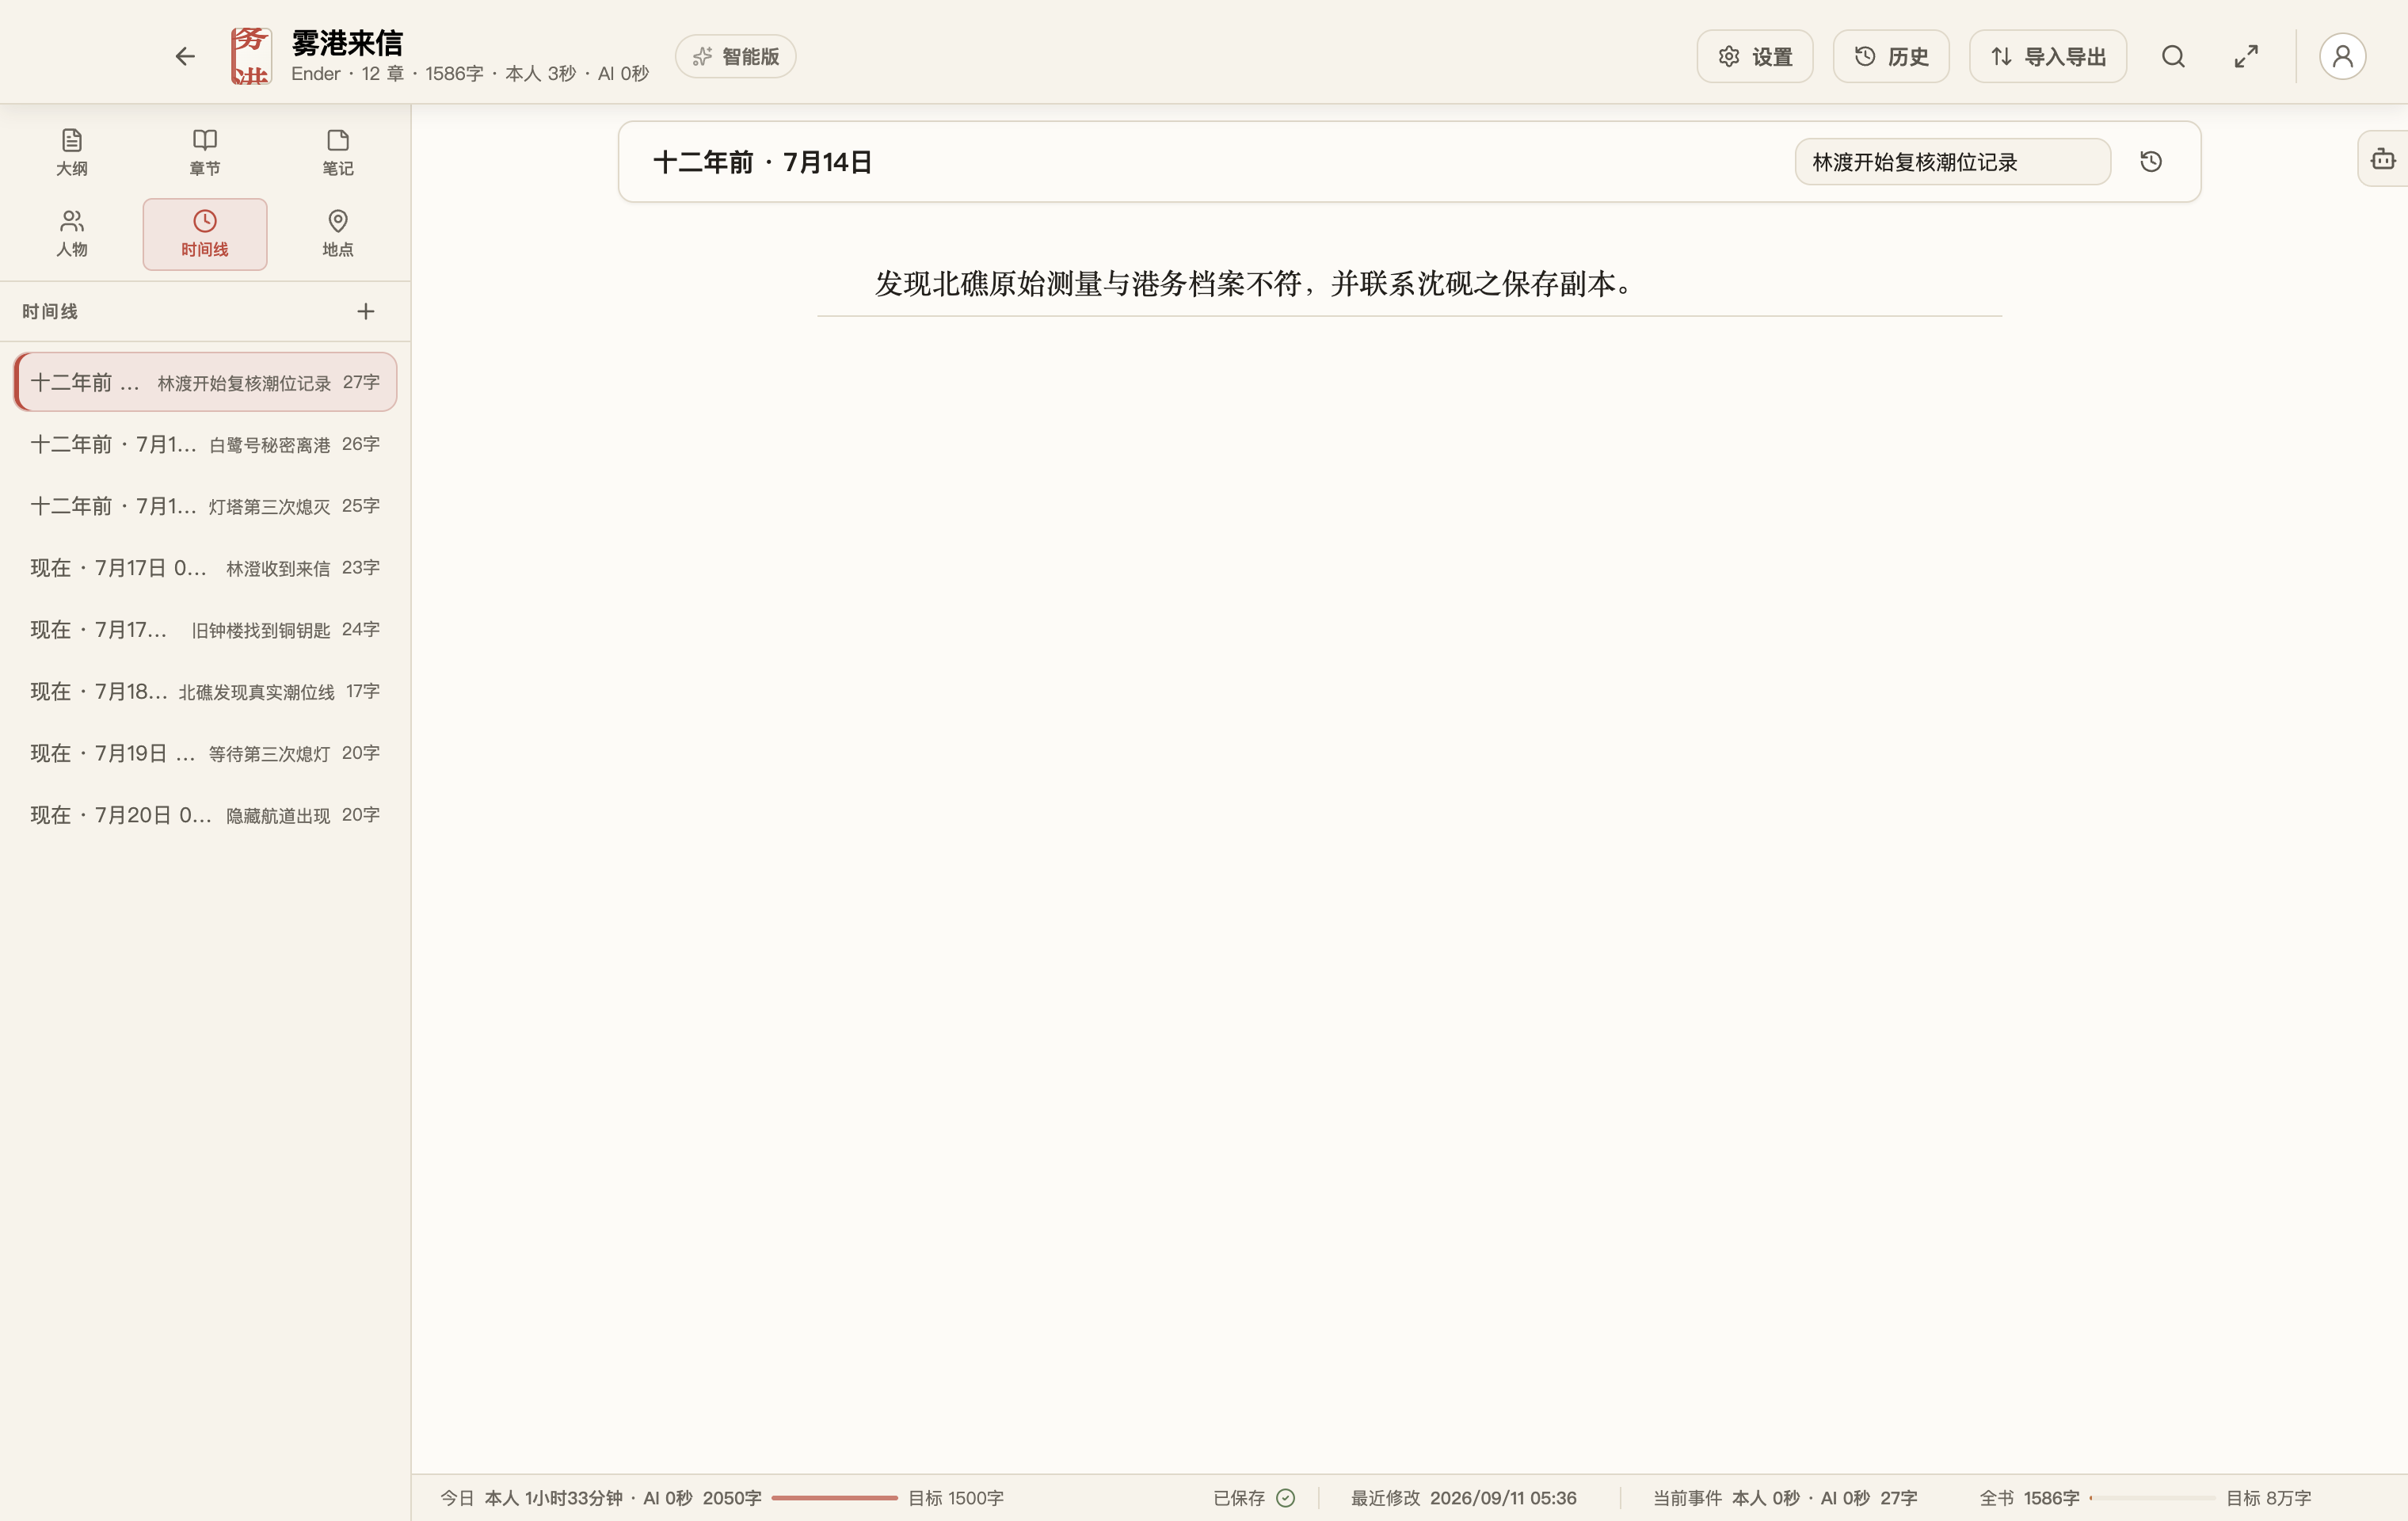
Task: Click the event title 十二年前 · 7月14日
Action: [763, 162]
